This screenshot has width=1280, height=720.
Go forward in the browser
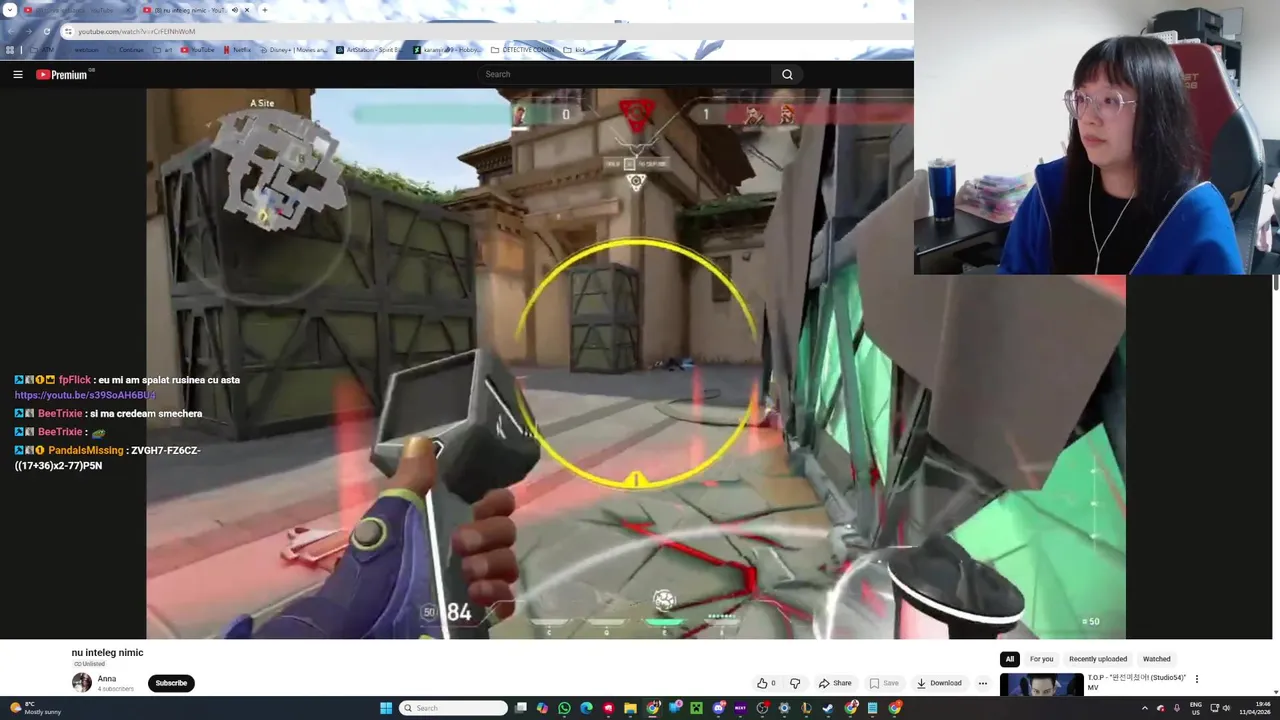point(28,31)
